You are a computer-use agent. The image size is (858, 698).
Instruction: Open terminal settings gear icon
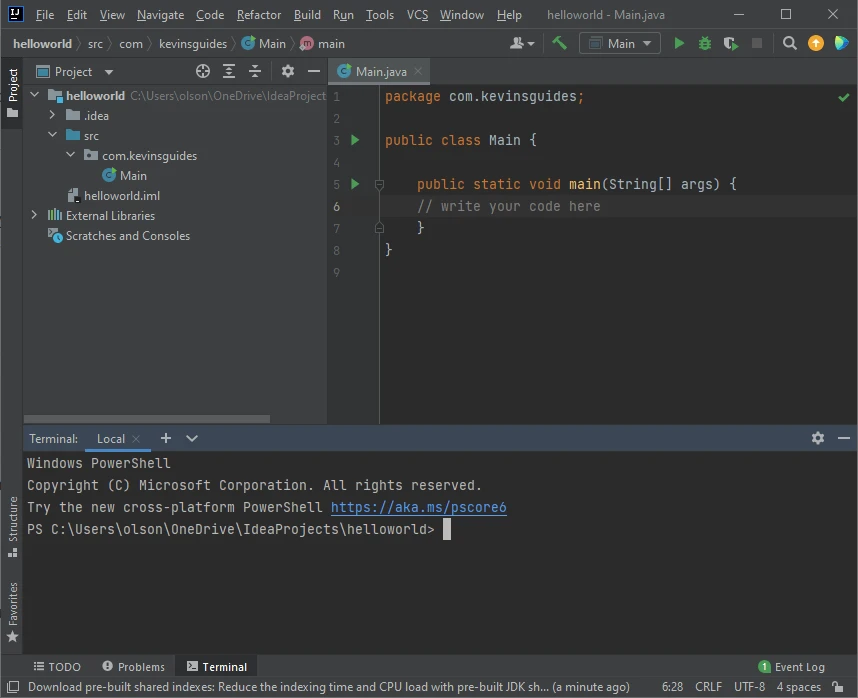point(818,438)
